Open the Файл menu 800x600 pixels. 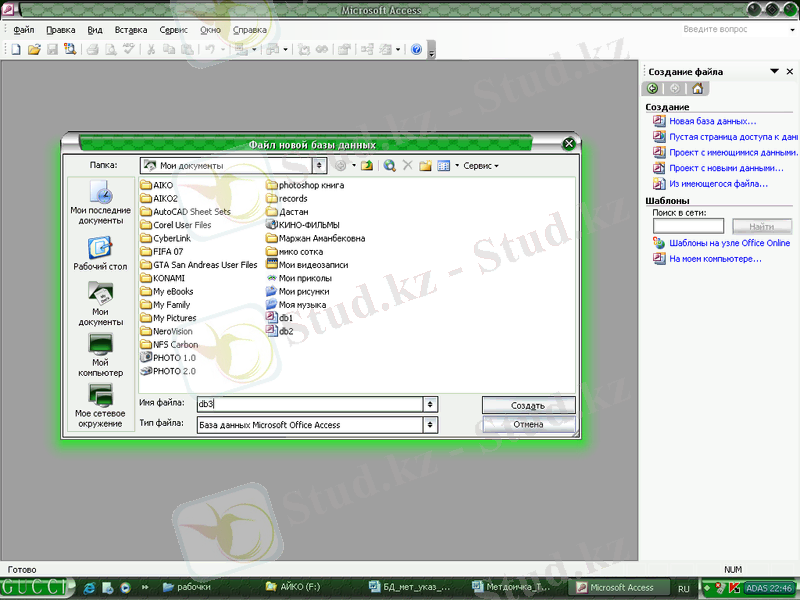pyautogui.click(x=23, y=30)
